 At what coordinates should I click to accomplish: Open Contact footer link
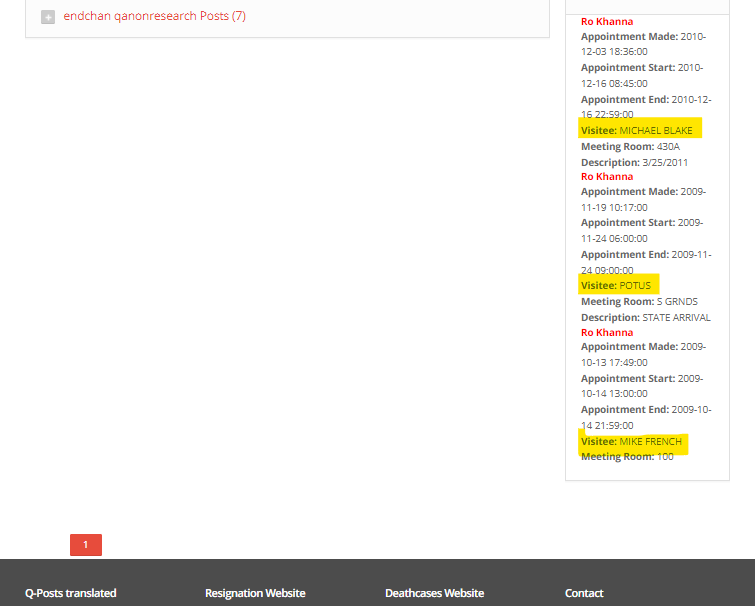584,593
